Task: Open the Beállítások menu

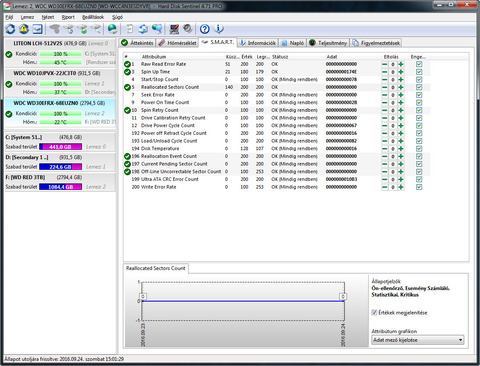Action: coord(93,17)
